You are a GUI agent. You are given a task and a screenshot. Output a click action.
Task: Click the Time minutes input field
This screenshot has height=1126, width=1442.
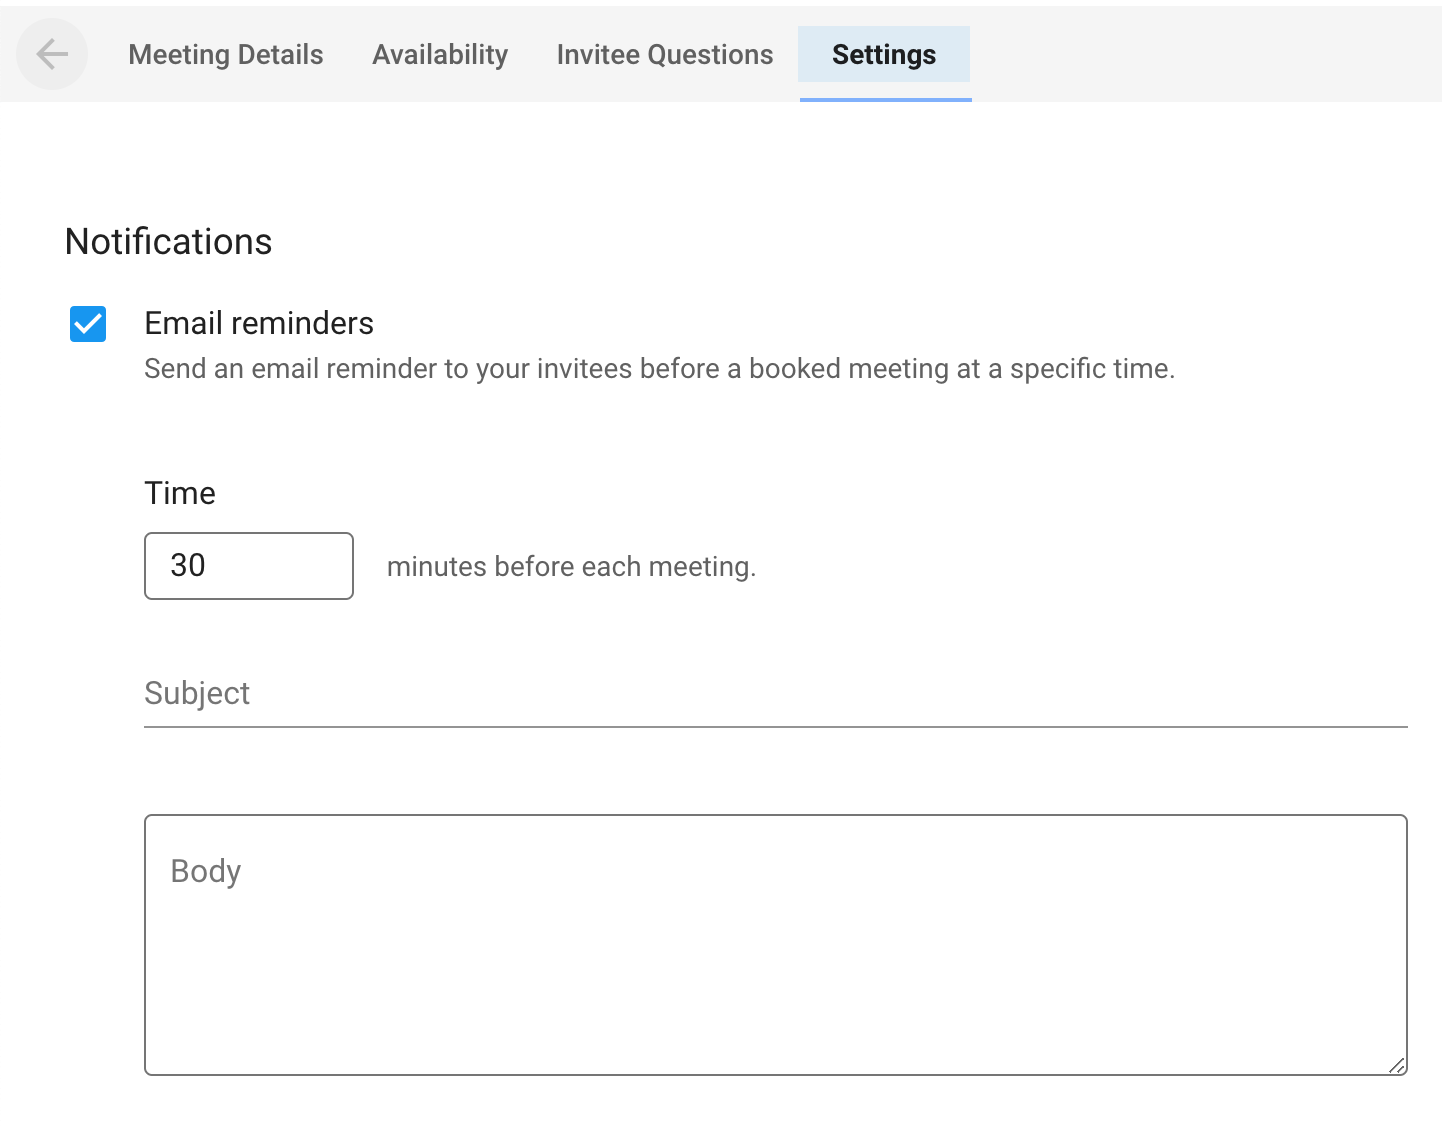click(249, 566)
